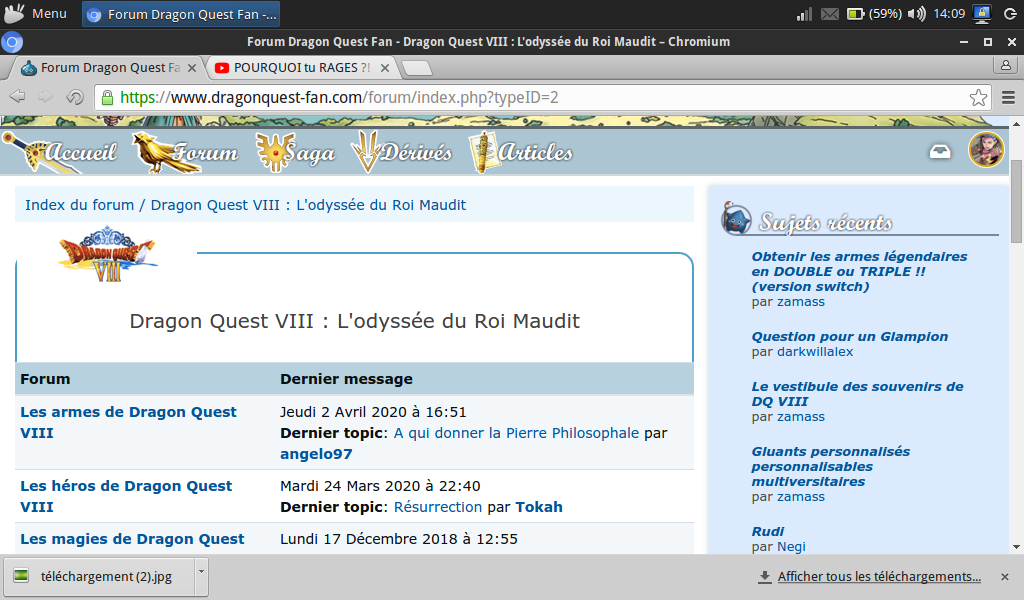
Task: Open the Articles scroll navigation icon
Action: (x=521, y=152)
